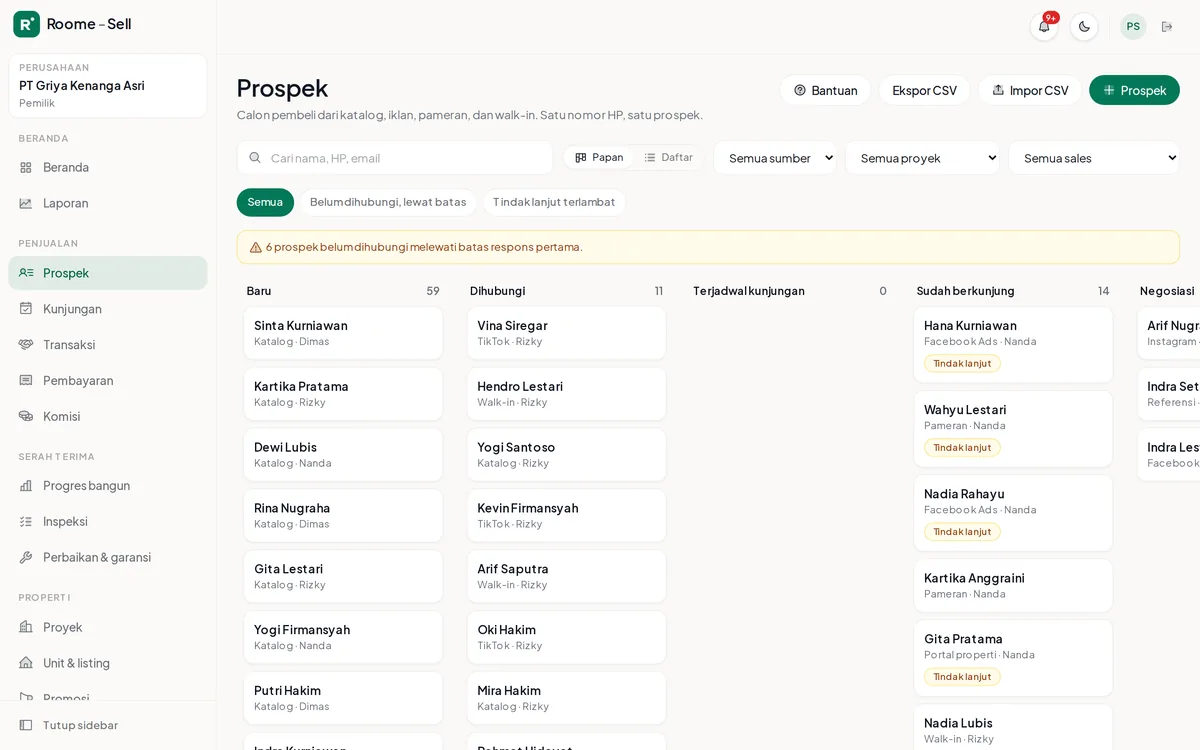
Task: Click the Proyek building icon
Action: (x=26, y=628)
